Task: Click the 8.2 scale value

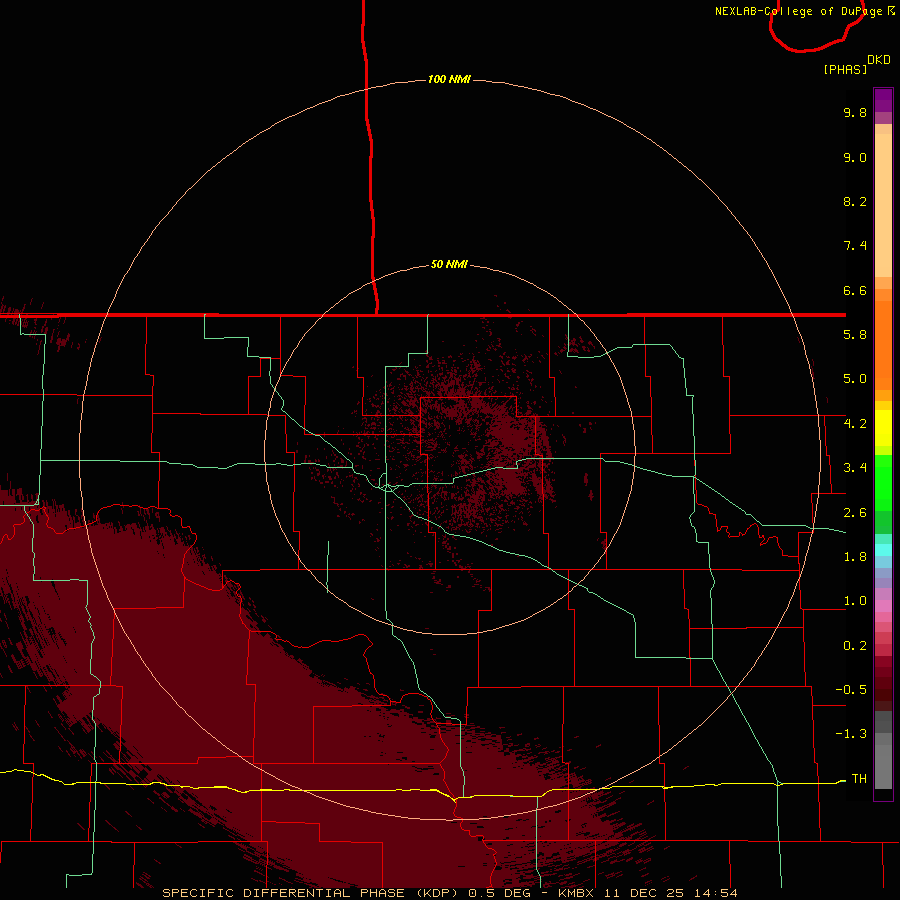Action: [x=855, y=201]
